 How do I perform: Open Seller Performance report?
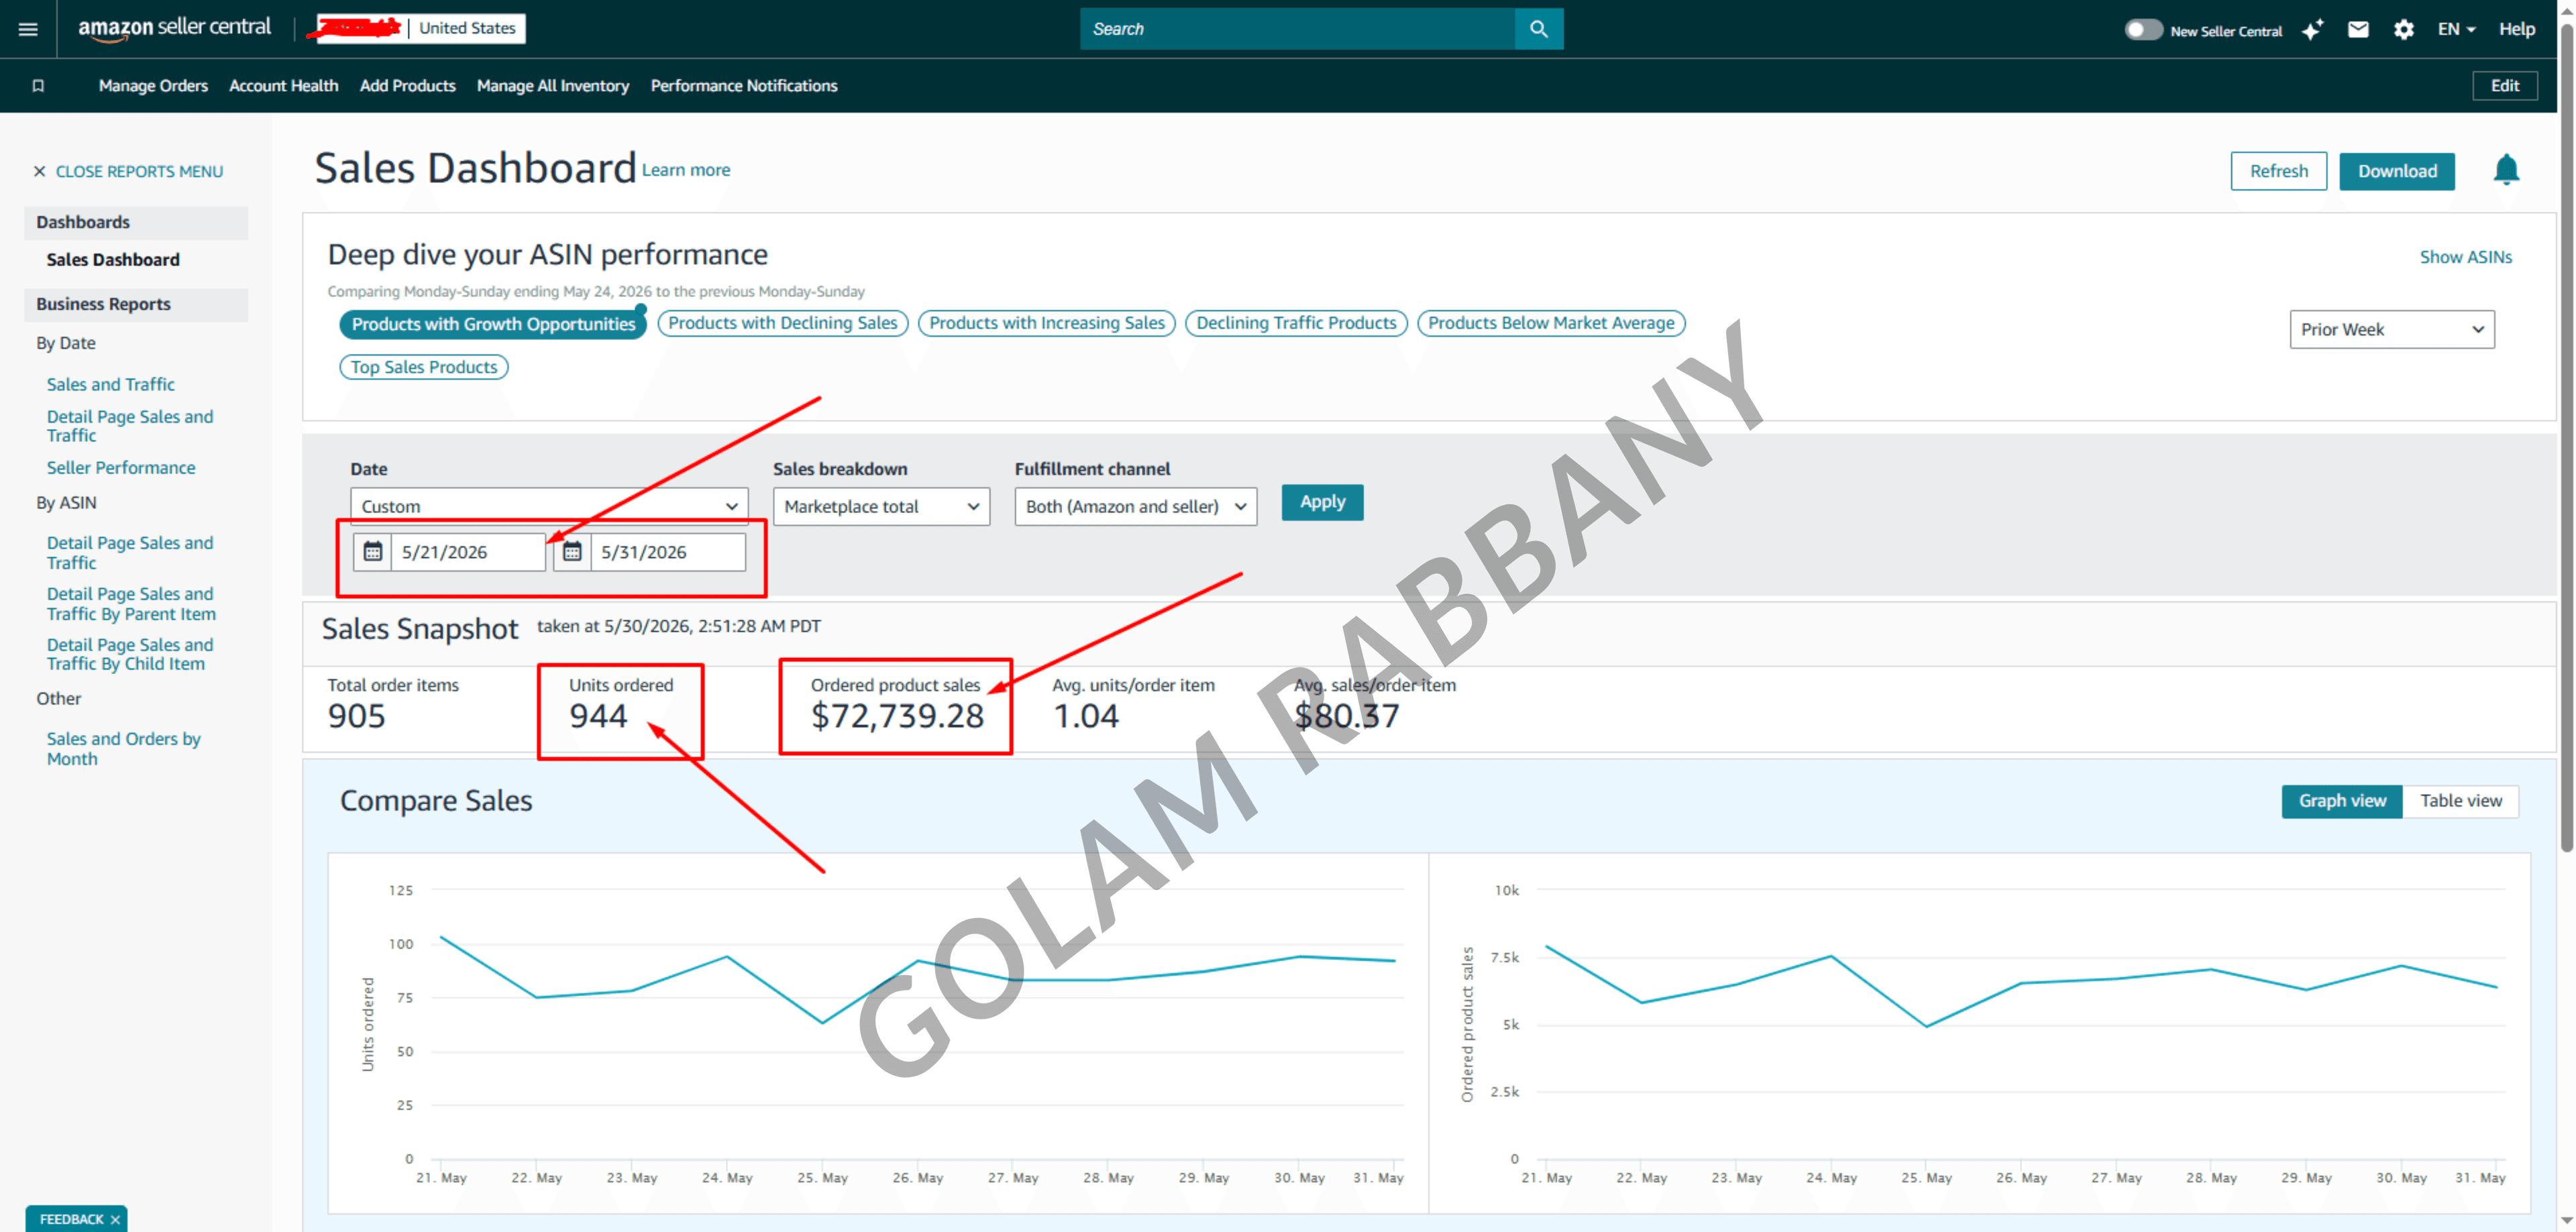coord(121,468)
